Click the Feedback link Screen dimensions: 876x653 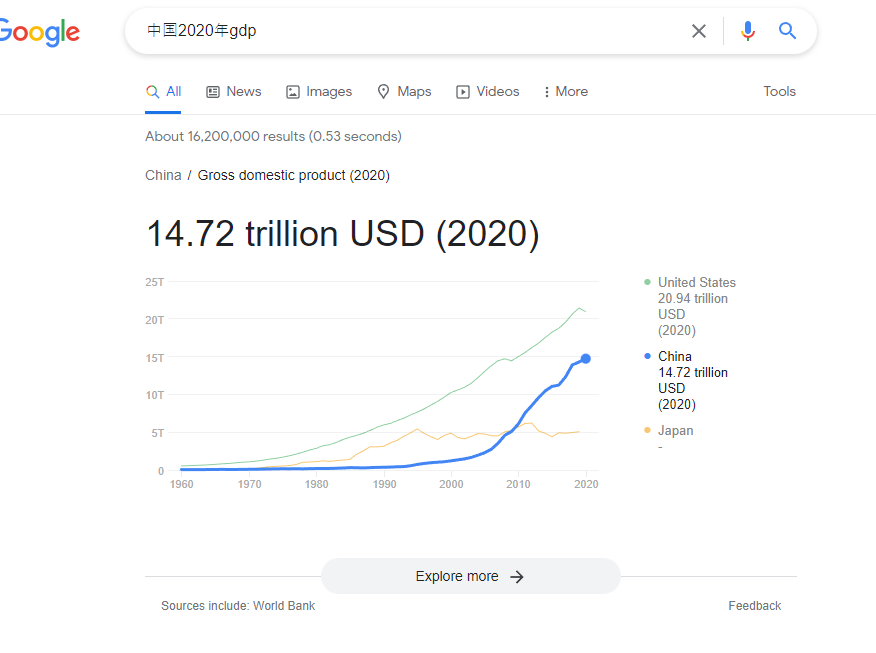[755, 606]
